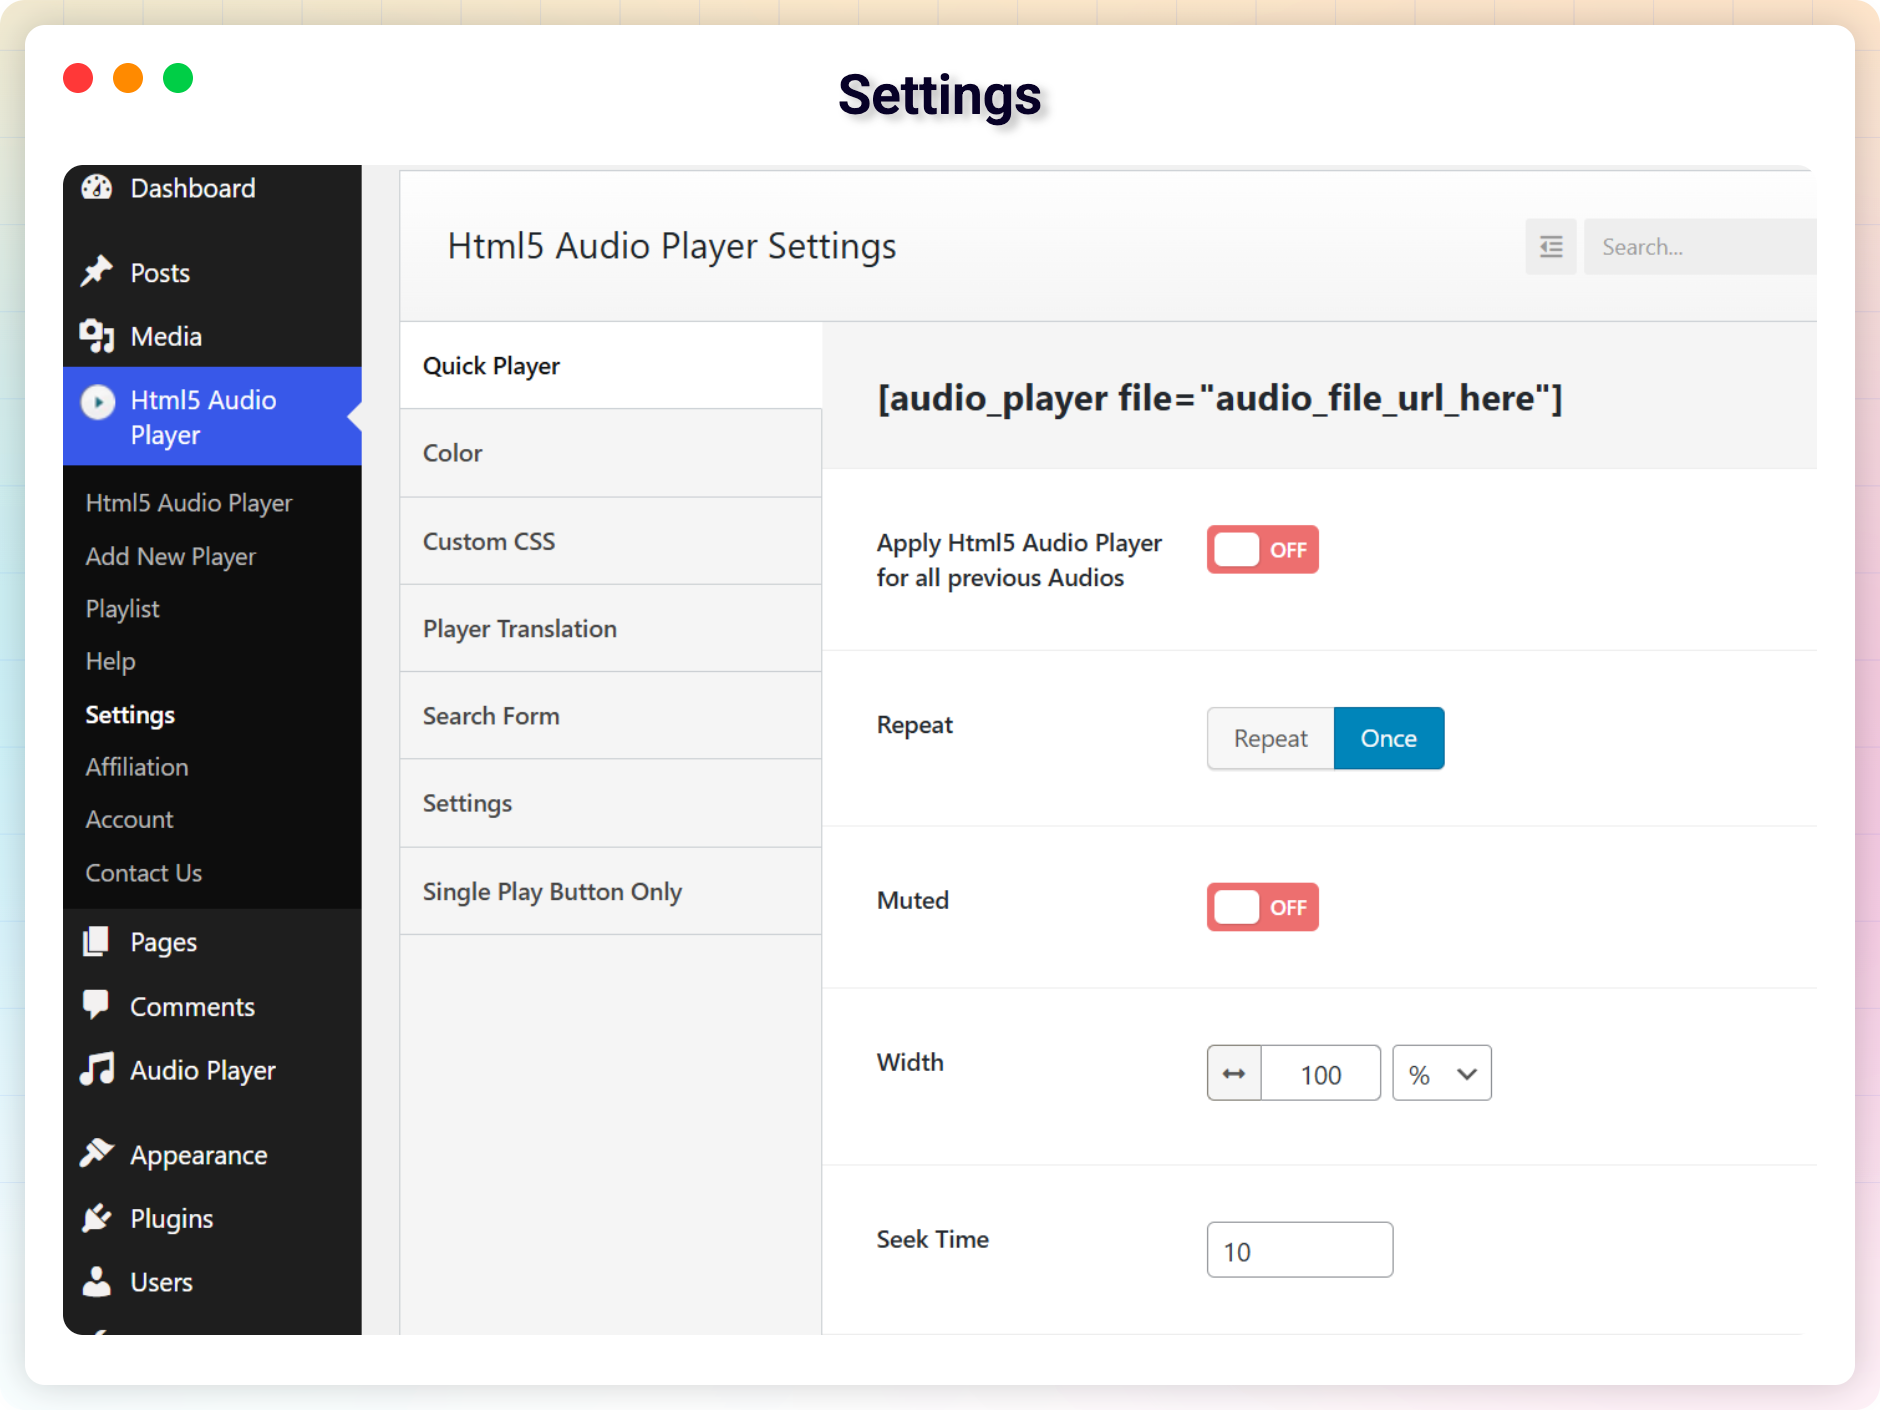
Task: Open Add New Player submenu link
Action: (x=171, y=556)
